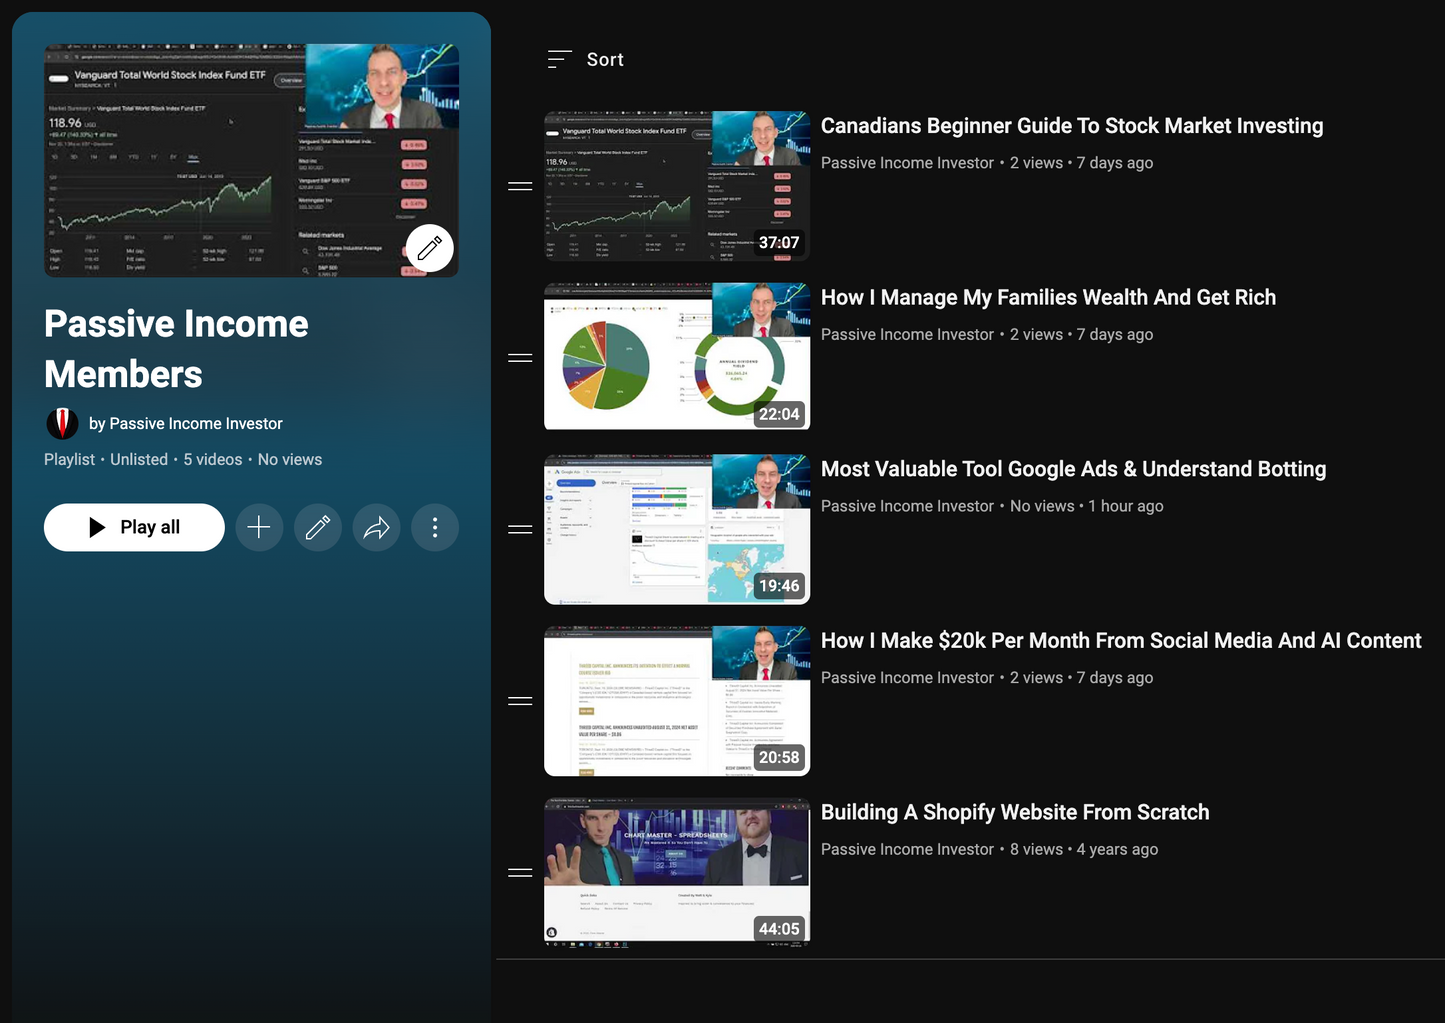
Task: Open channel name under Google Ads video
Action: (907, 506)
